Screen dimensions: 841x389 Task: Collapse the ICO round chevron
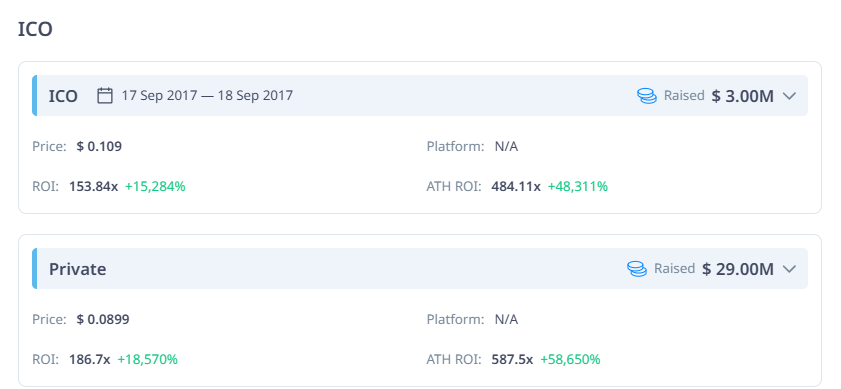[x=789, y=96]
